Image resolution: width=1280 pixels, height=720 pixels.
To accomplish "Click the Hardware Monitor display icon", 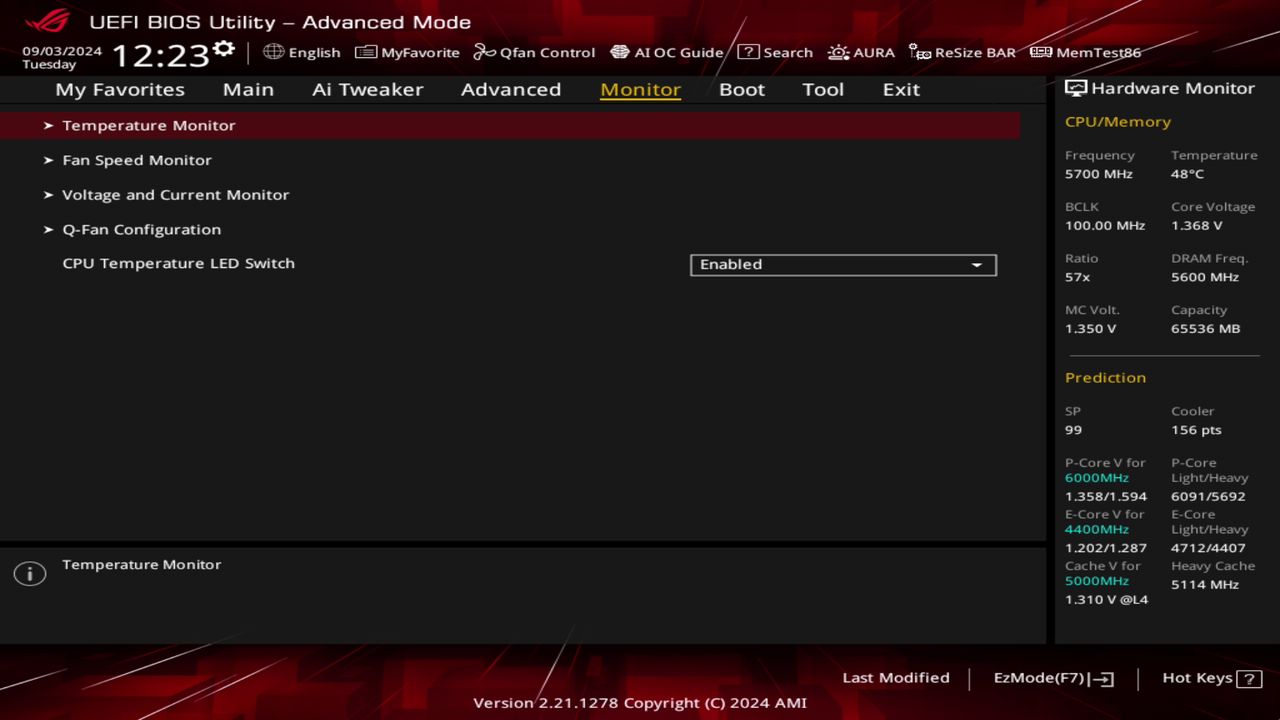I will (x=1076, y=88).
